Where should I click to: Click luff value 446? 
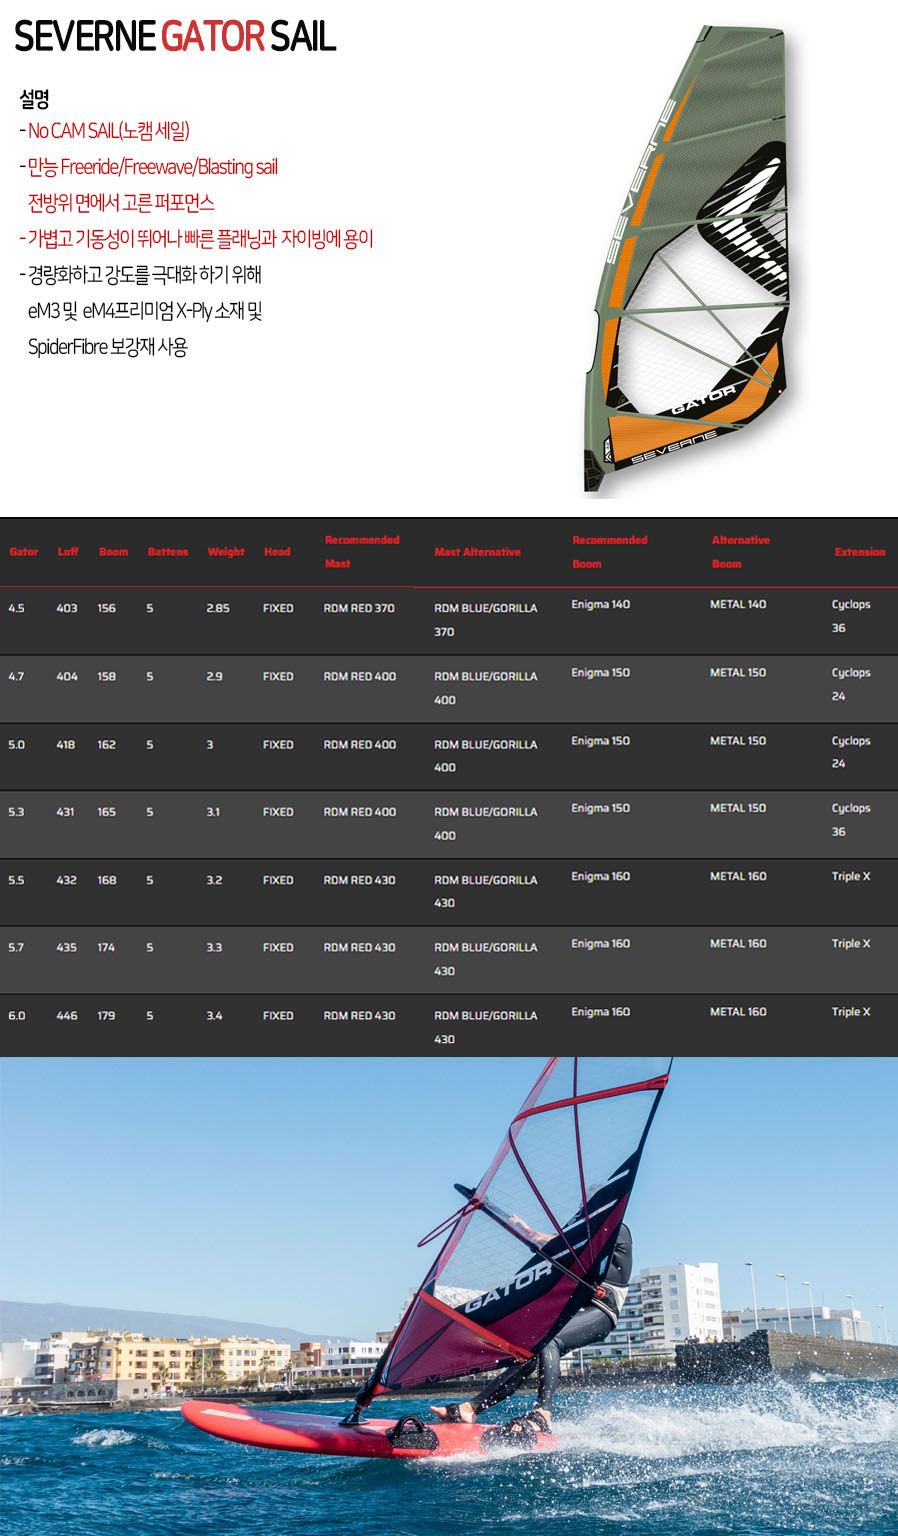point(67,1015)
